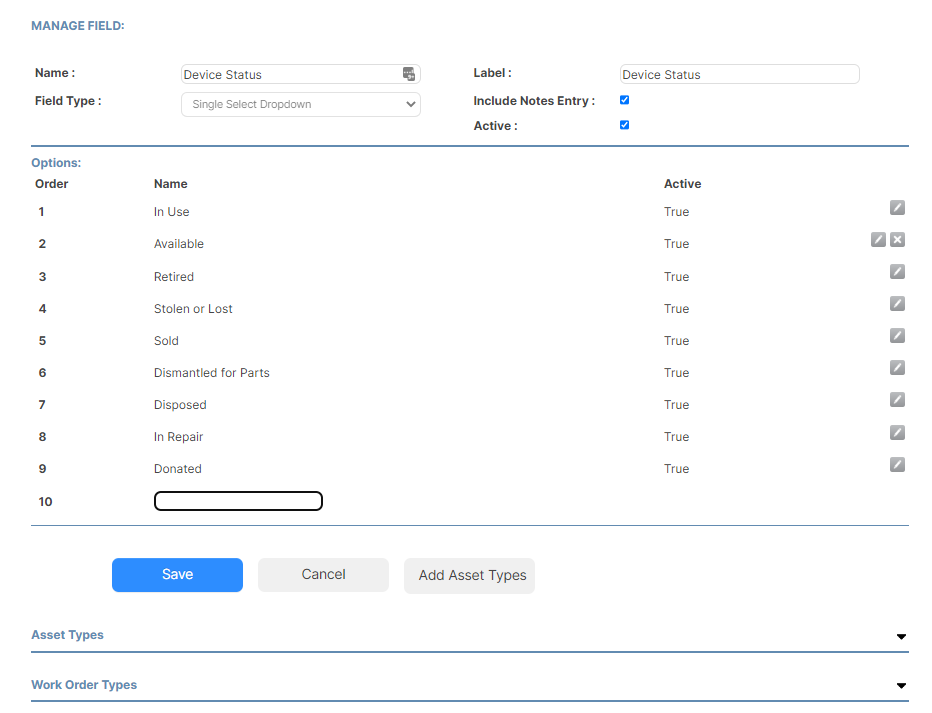Cancel editing the field

(x=323, y=574)
